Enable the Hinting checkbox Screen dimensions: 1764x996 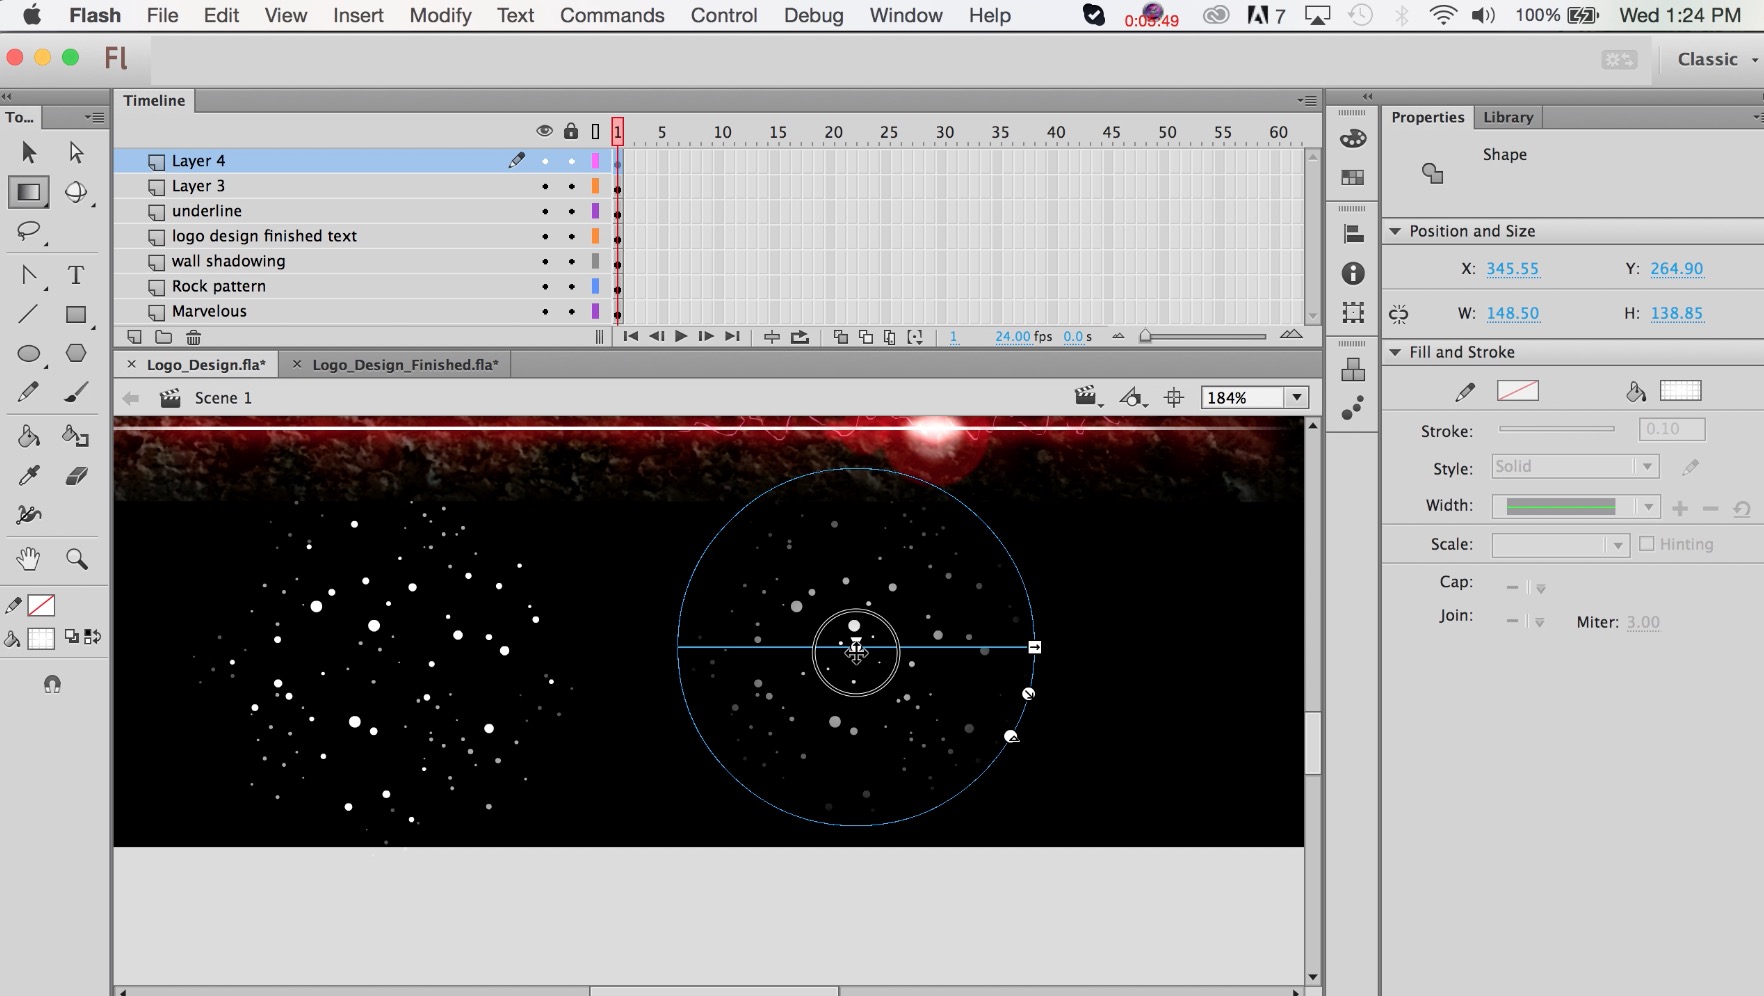(x=1649, y=544)
